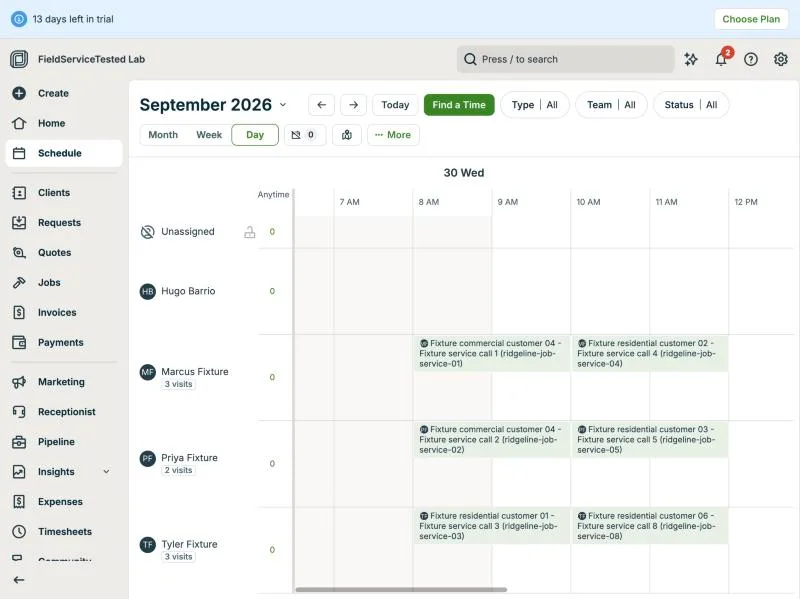The height and width of the screenshot is (599, 800).
Task: Select the Day view tab
Action: (255, 135)
